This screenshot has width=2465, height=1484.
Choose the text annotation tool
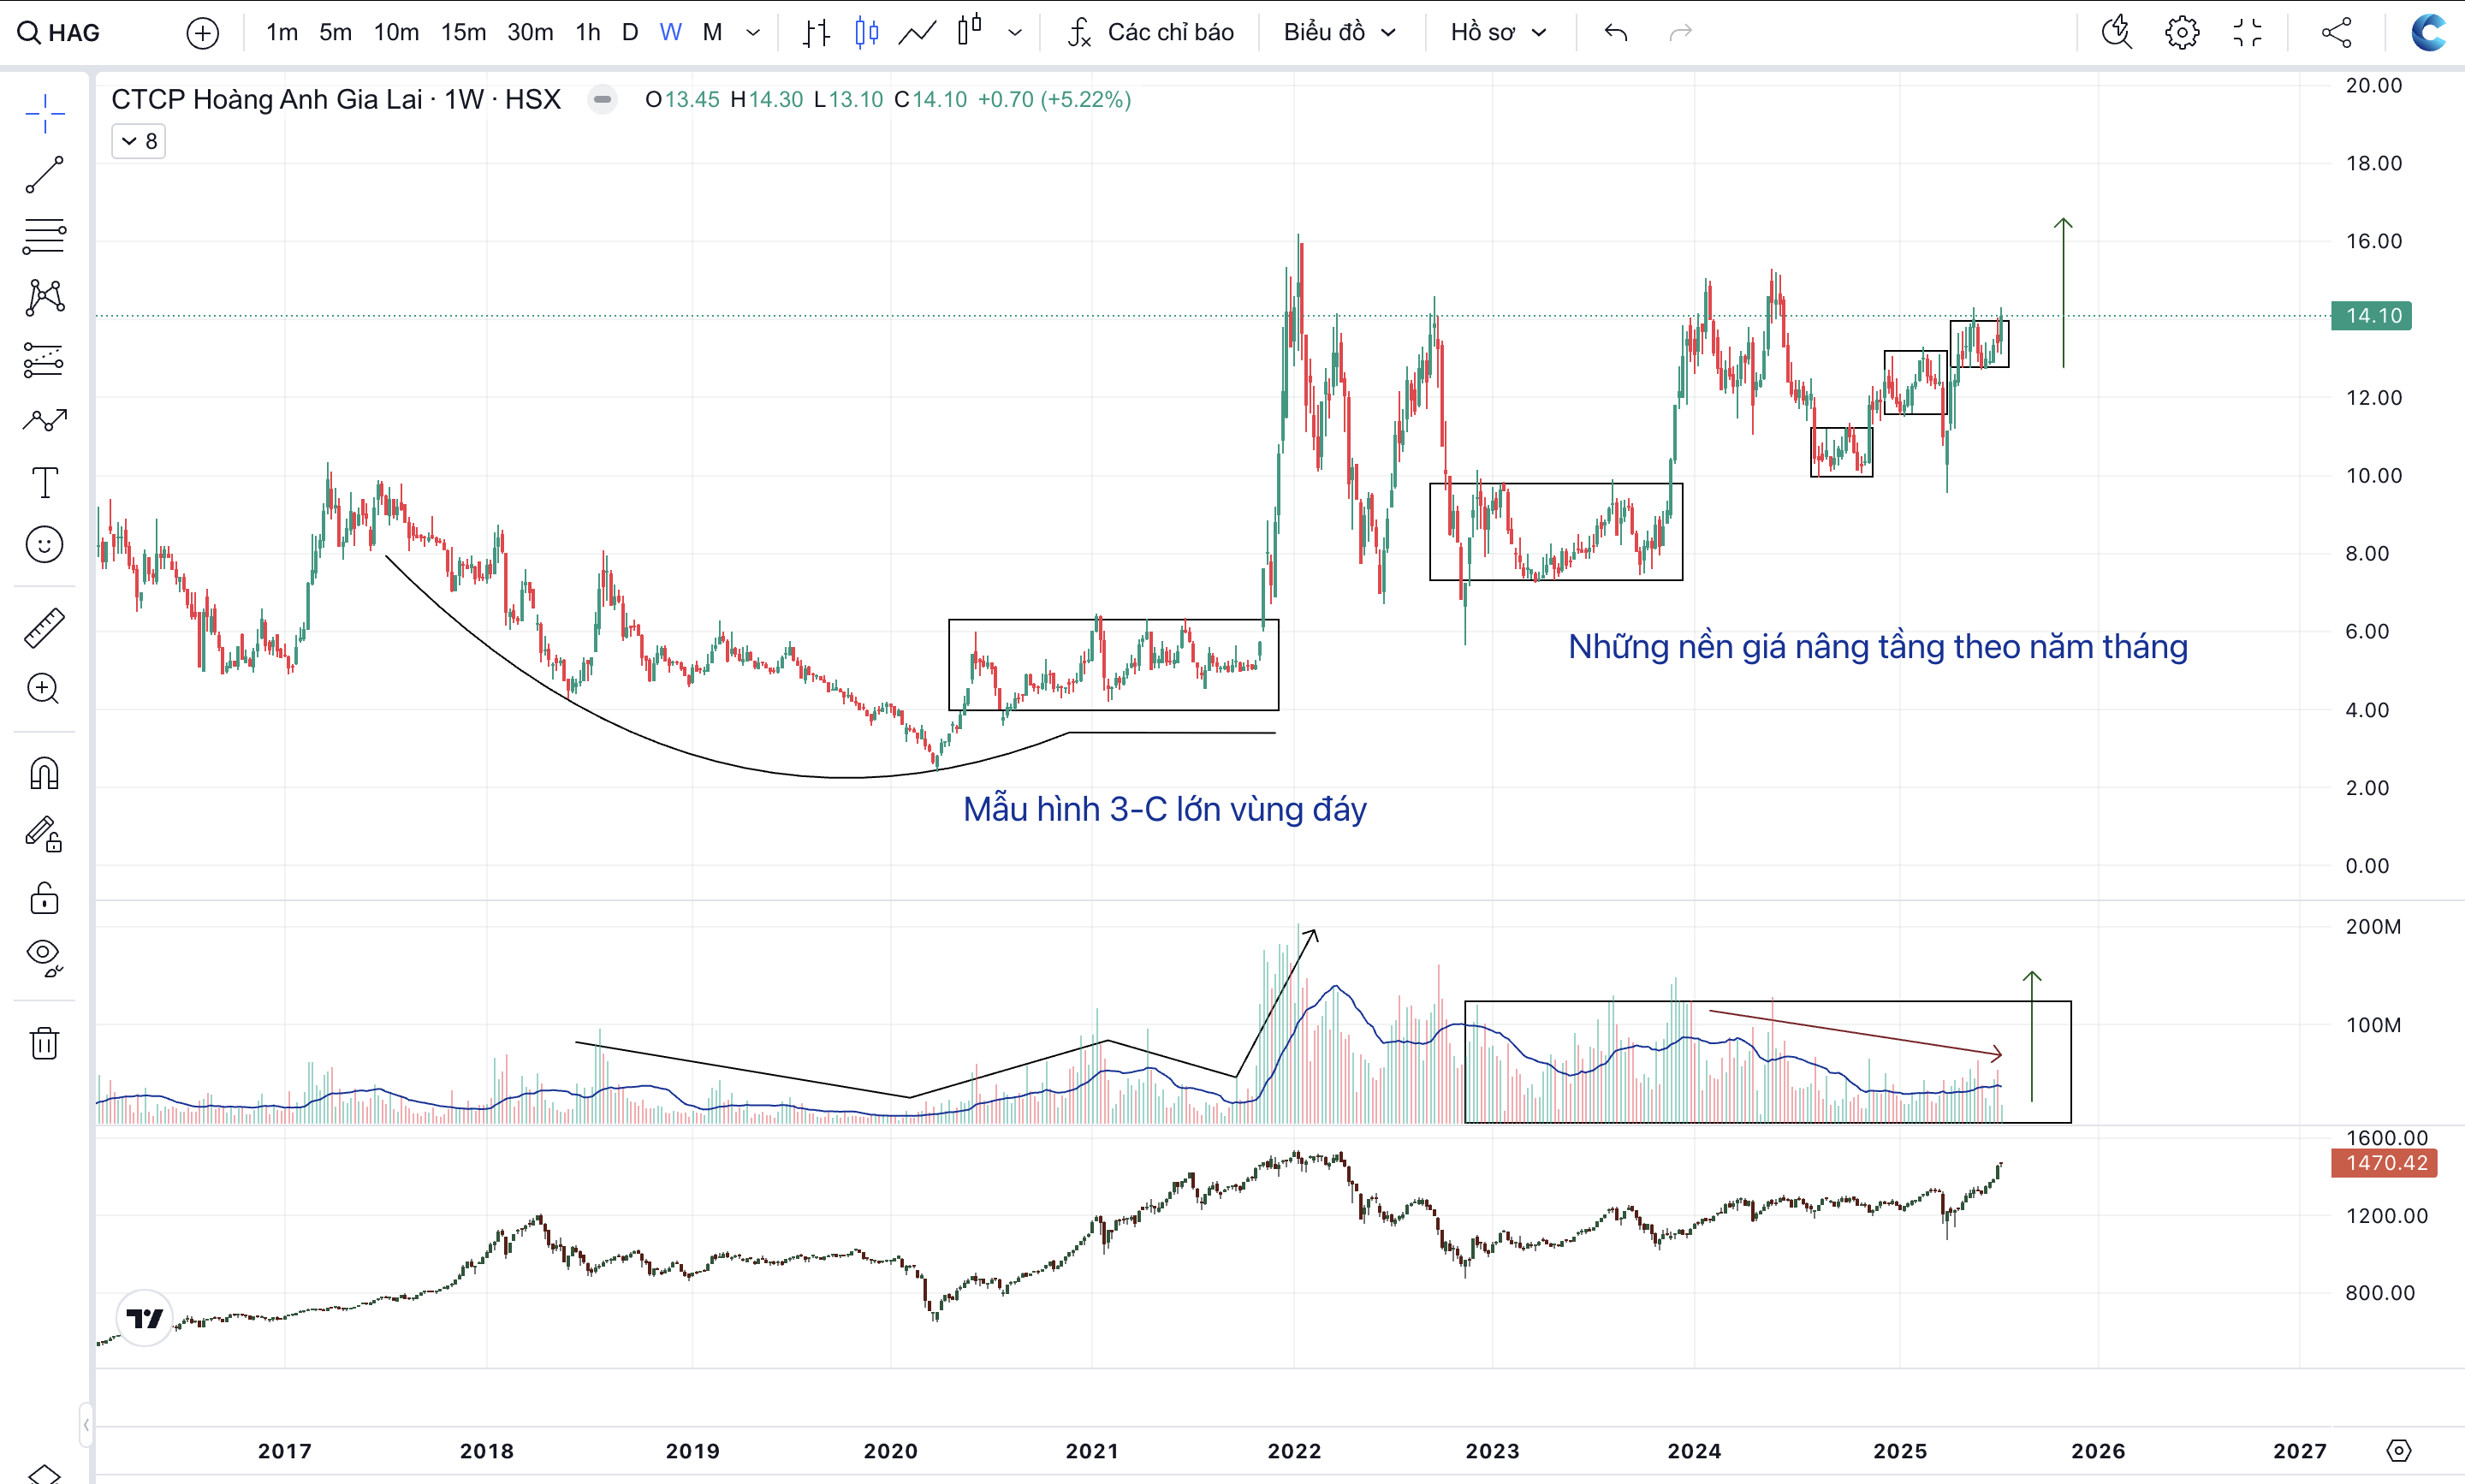click(44, 483)
